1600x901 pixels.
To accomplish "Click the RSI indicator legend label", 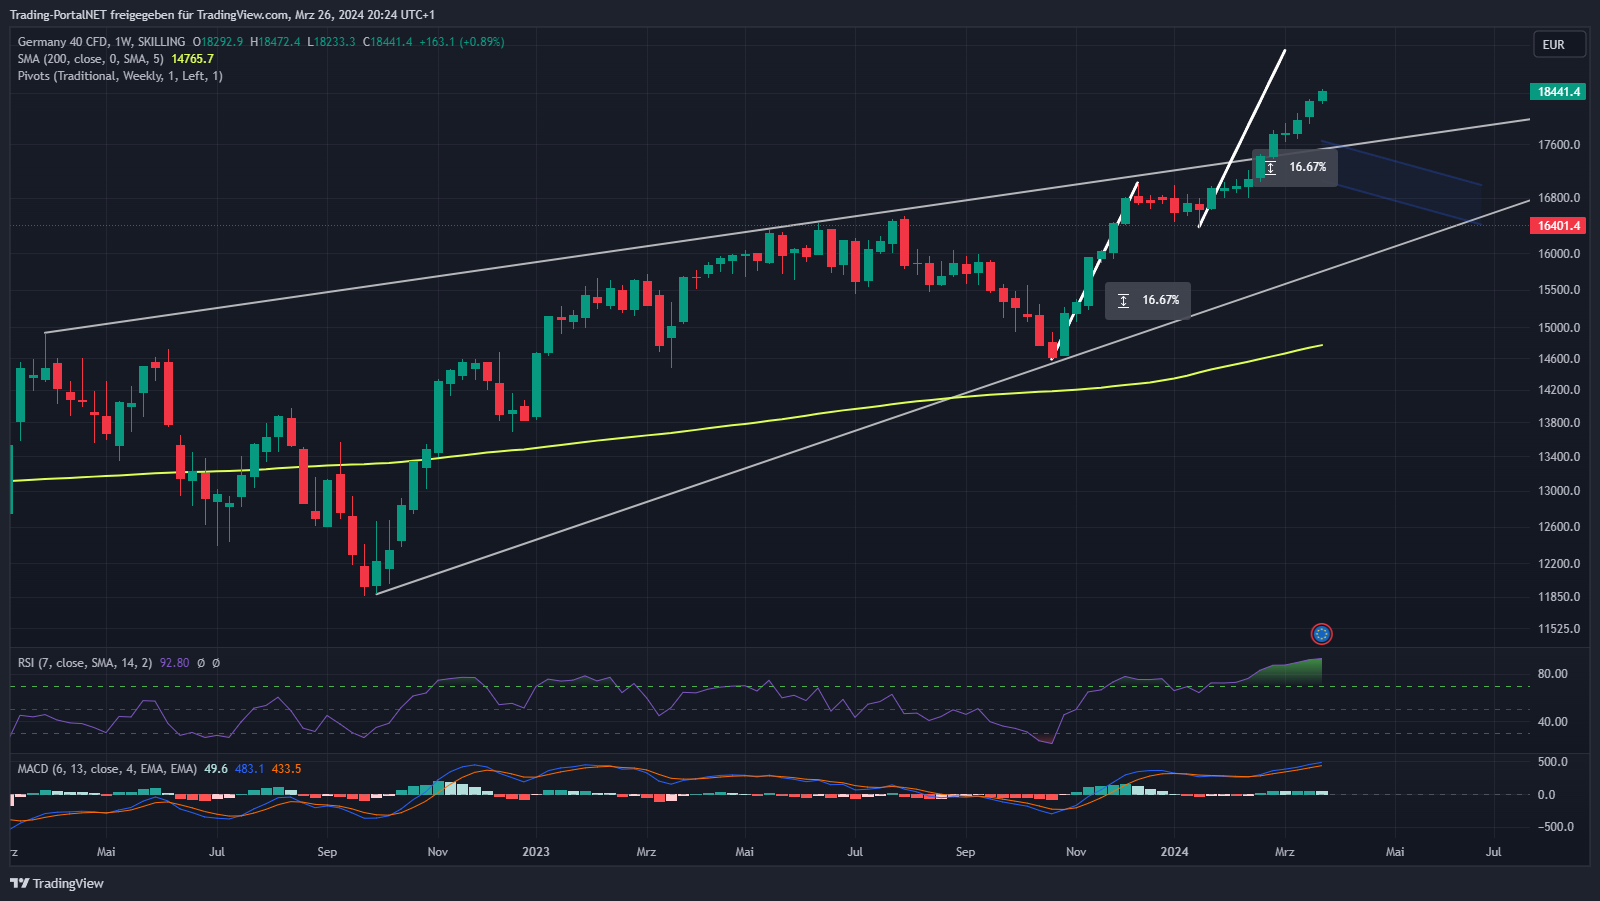I will pos(84,663).
